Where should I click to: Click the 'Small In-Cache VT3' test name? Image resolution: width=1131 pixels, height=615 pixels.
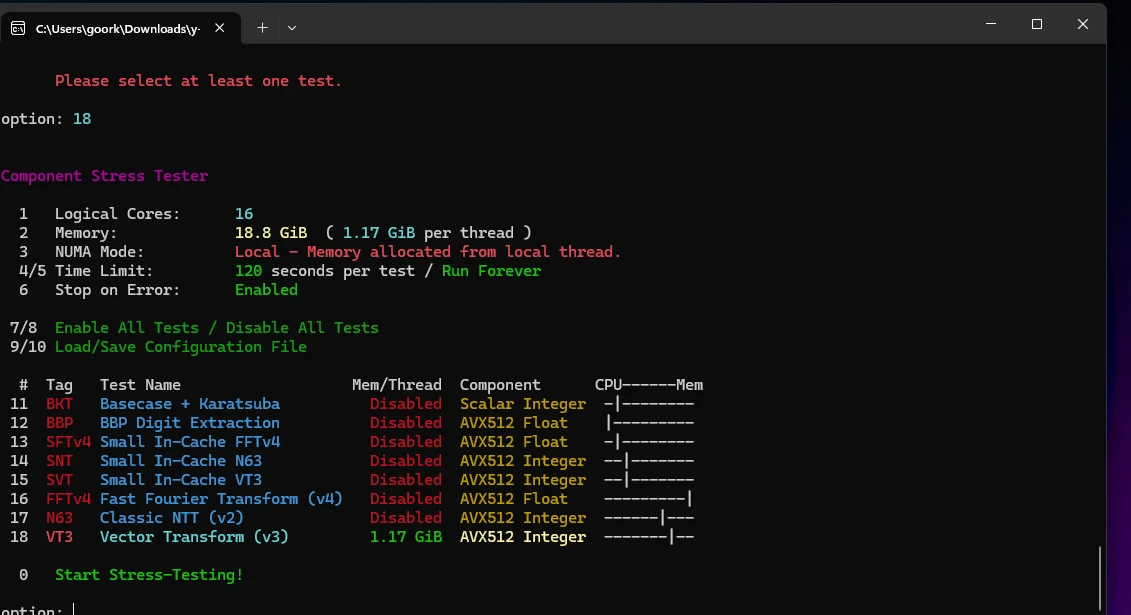click(x=180, y=479)
